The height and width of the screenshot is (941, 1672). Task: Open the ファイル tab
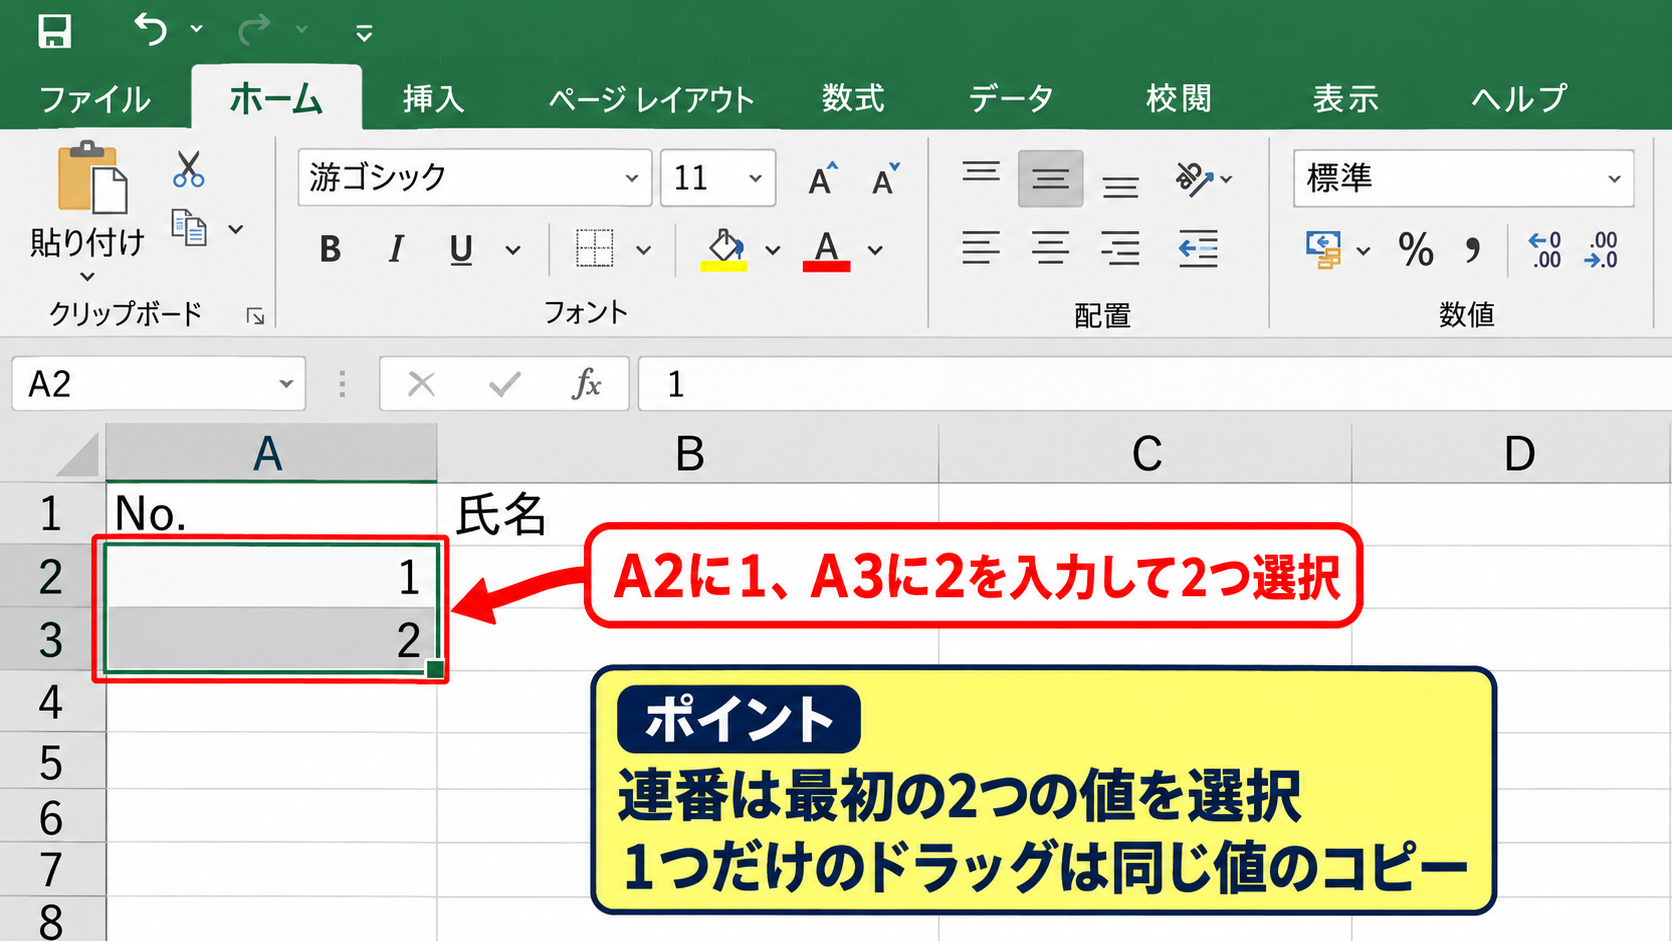point(95,99)
